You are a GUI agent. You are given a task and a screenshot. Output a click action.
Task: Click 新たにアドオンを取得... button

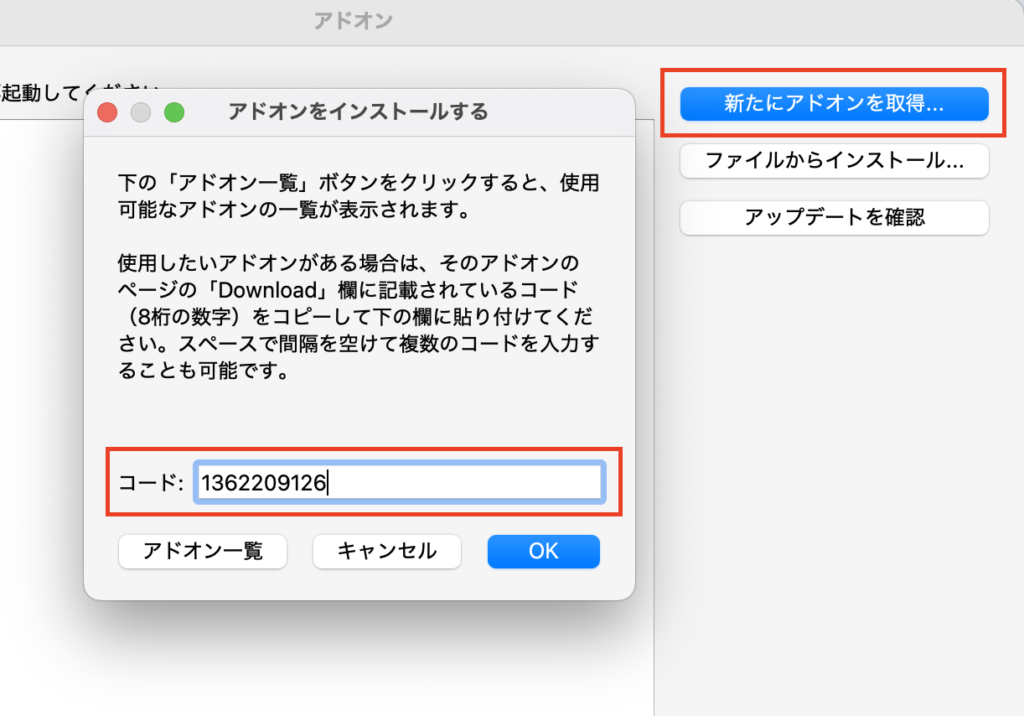(834, 104)
